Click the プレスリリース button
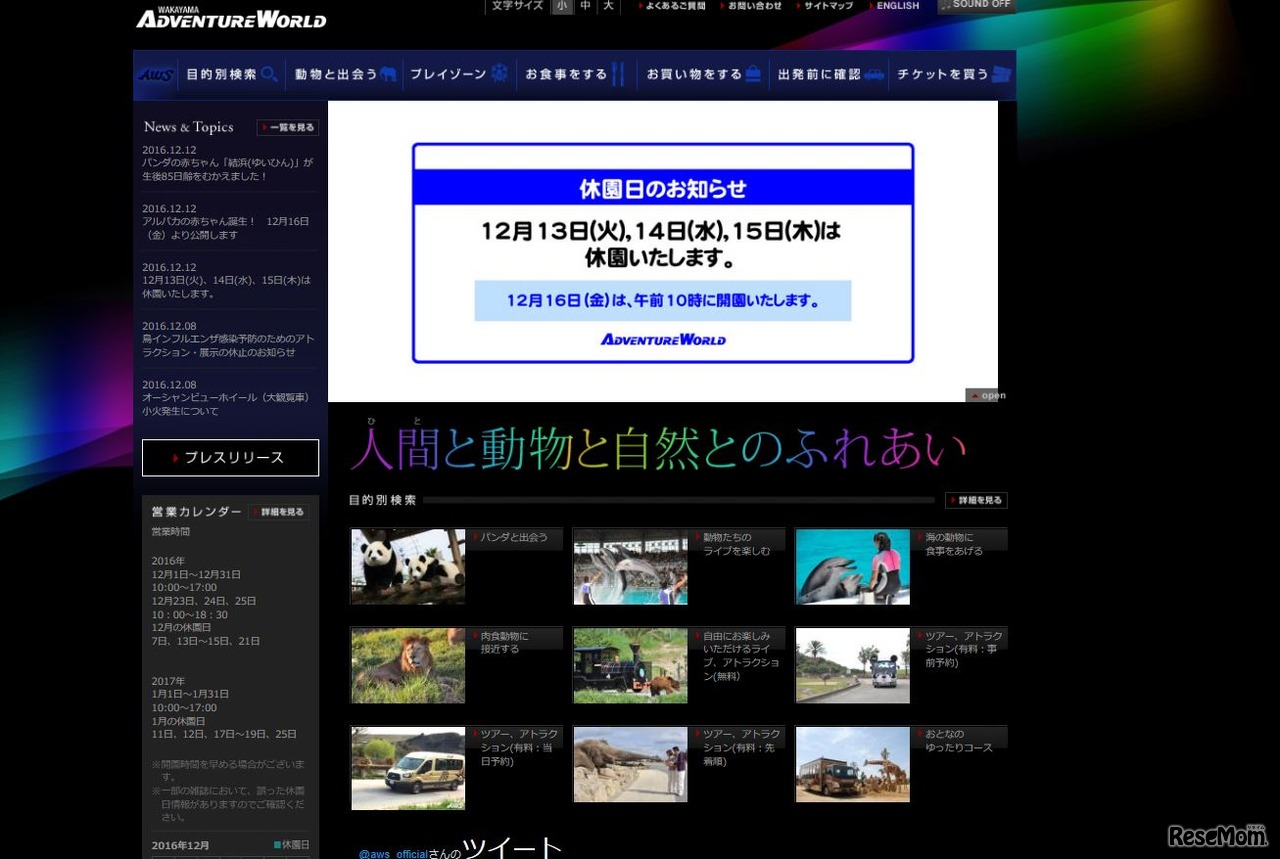The image size is (1280, 859). click(230, 458)
